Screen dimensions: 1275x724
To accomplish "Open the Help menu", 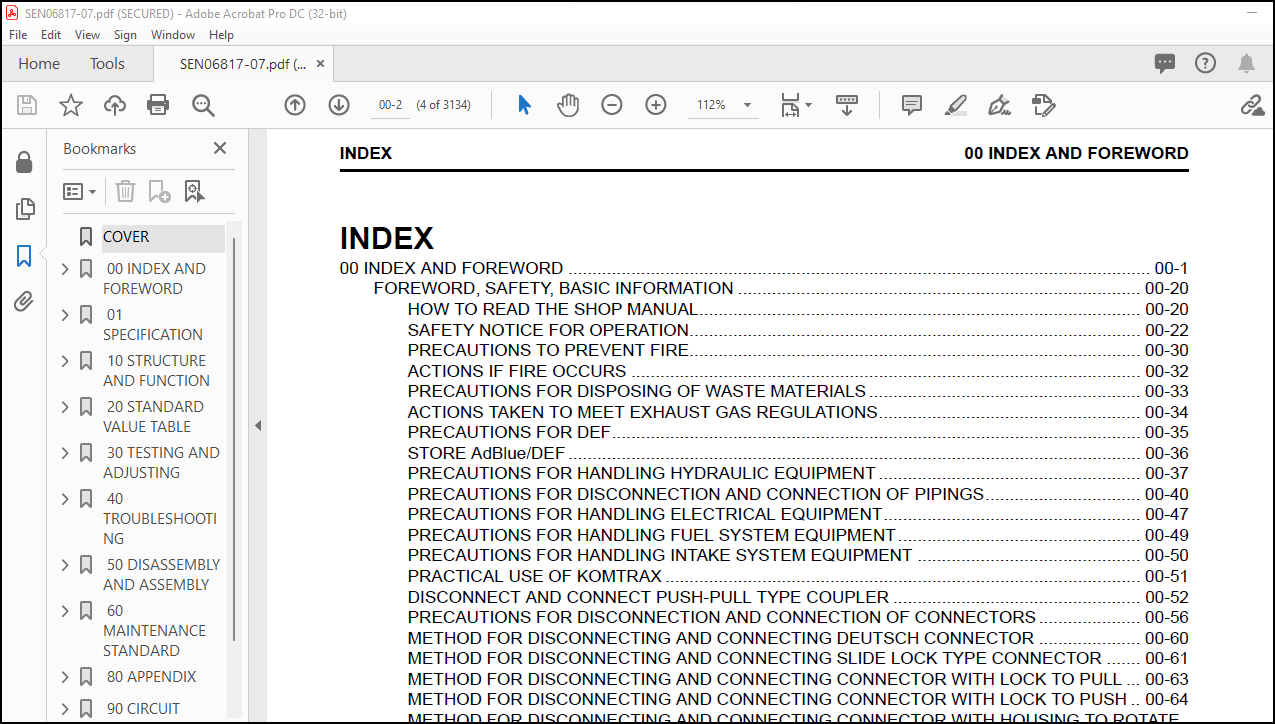I will tap(221, 34).
